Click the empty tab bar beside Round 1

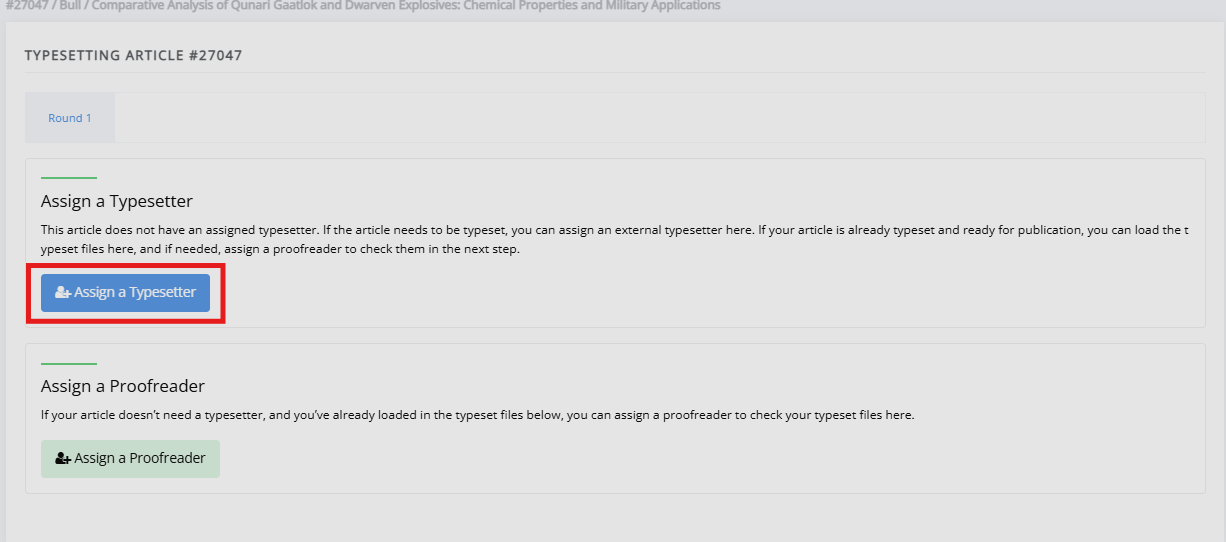click(660, 118)
